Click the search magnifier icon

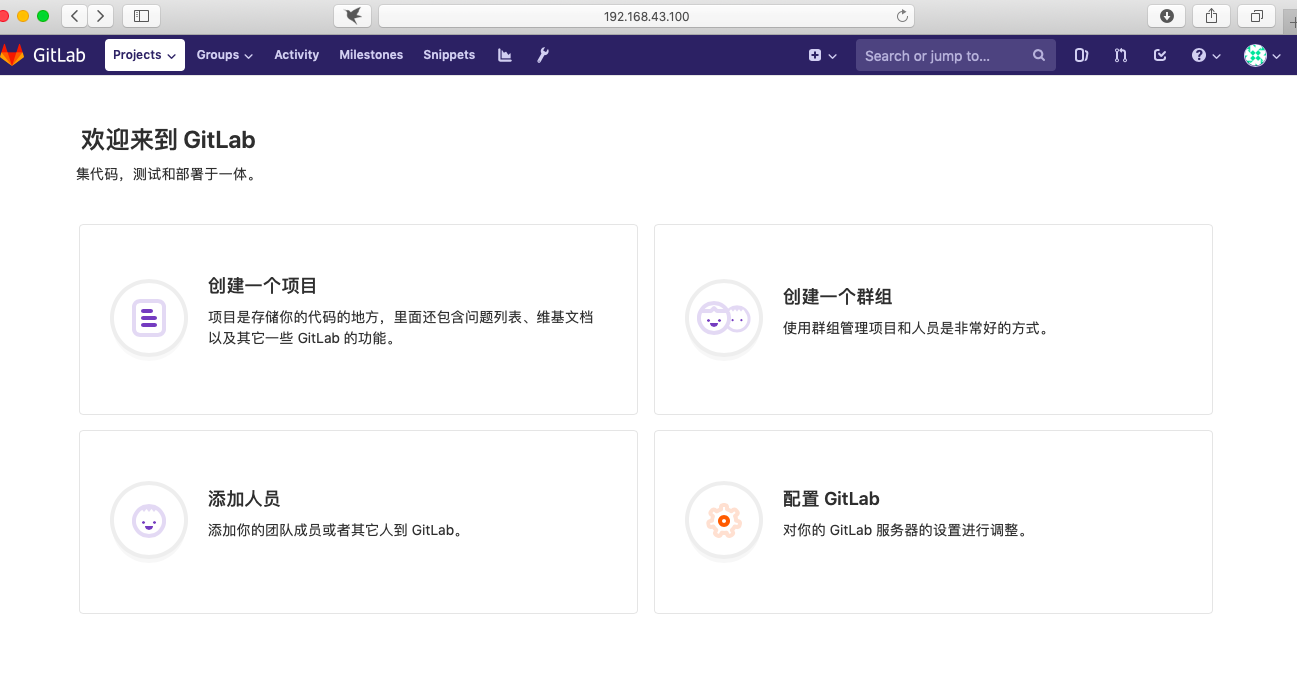[x=1039, y=56]
